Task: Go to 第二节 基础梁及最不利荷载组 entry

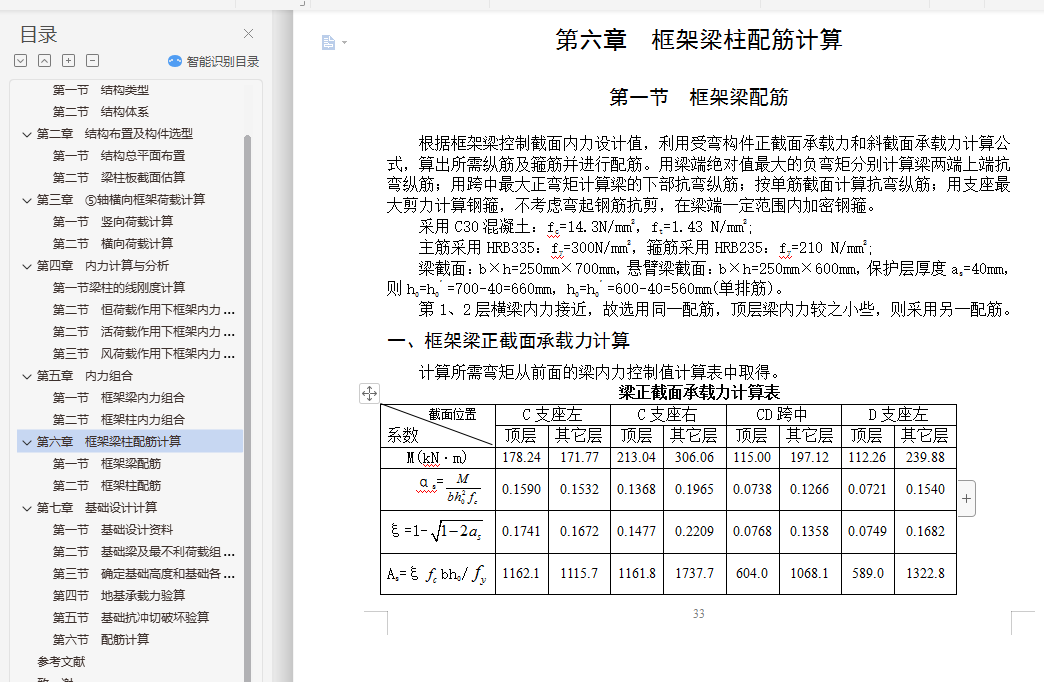Action: (144, 551)
